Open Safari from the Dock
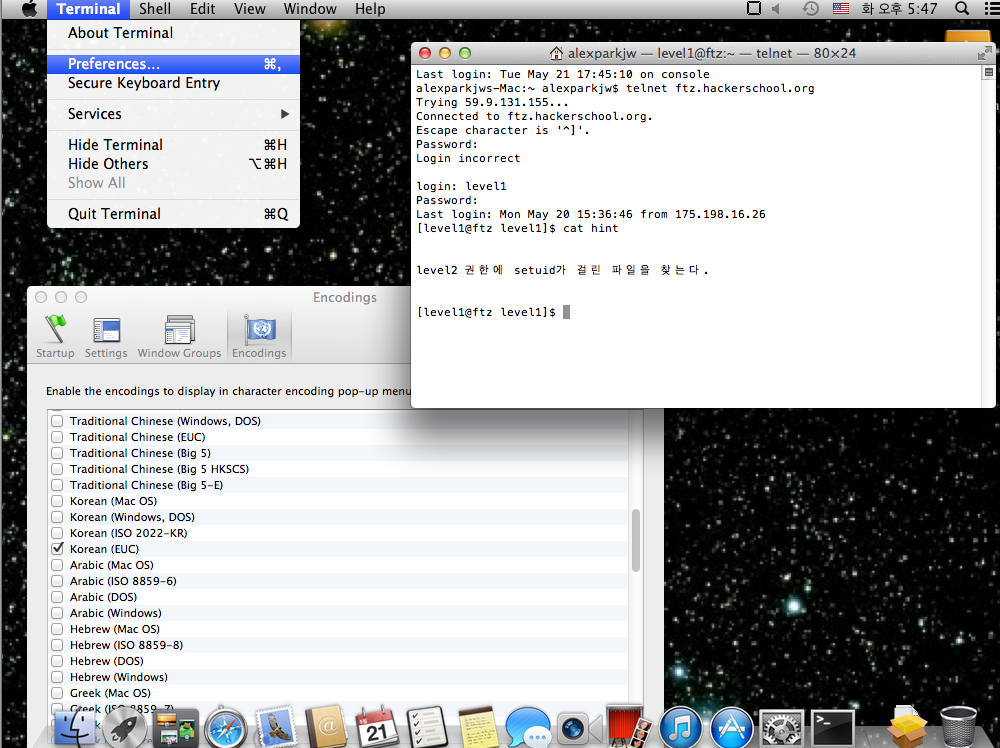1000x748 pixels. pyautogui.click(x=226, y=727)
